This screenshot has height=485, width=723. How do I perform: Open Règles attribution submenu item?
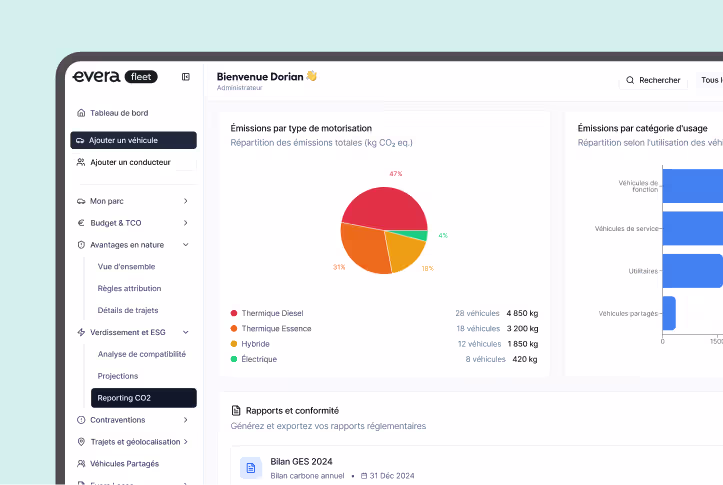tap(130, 289)
